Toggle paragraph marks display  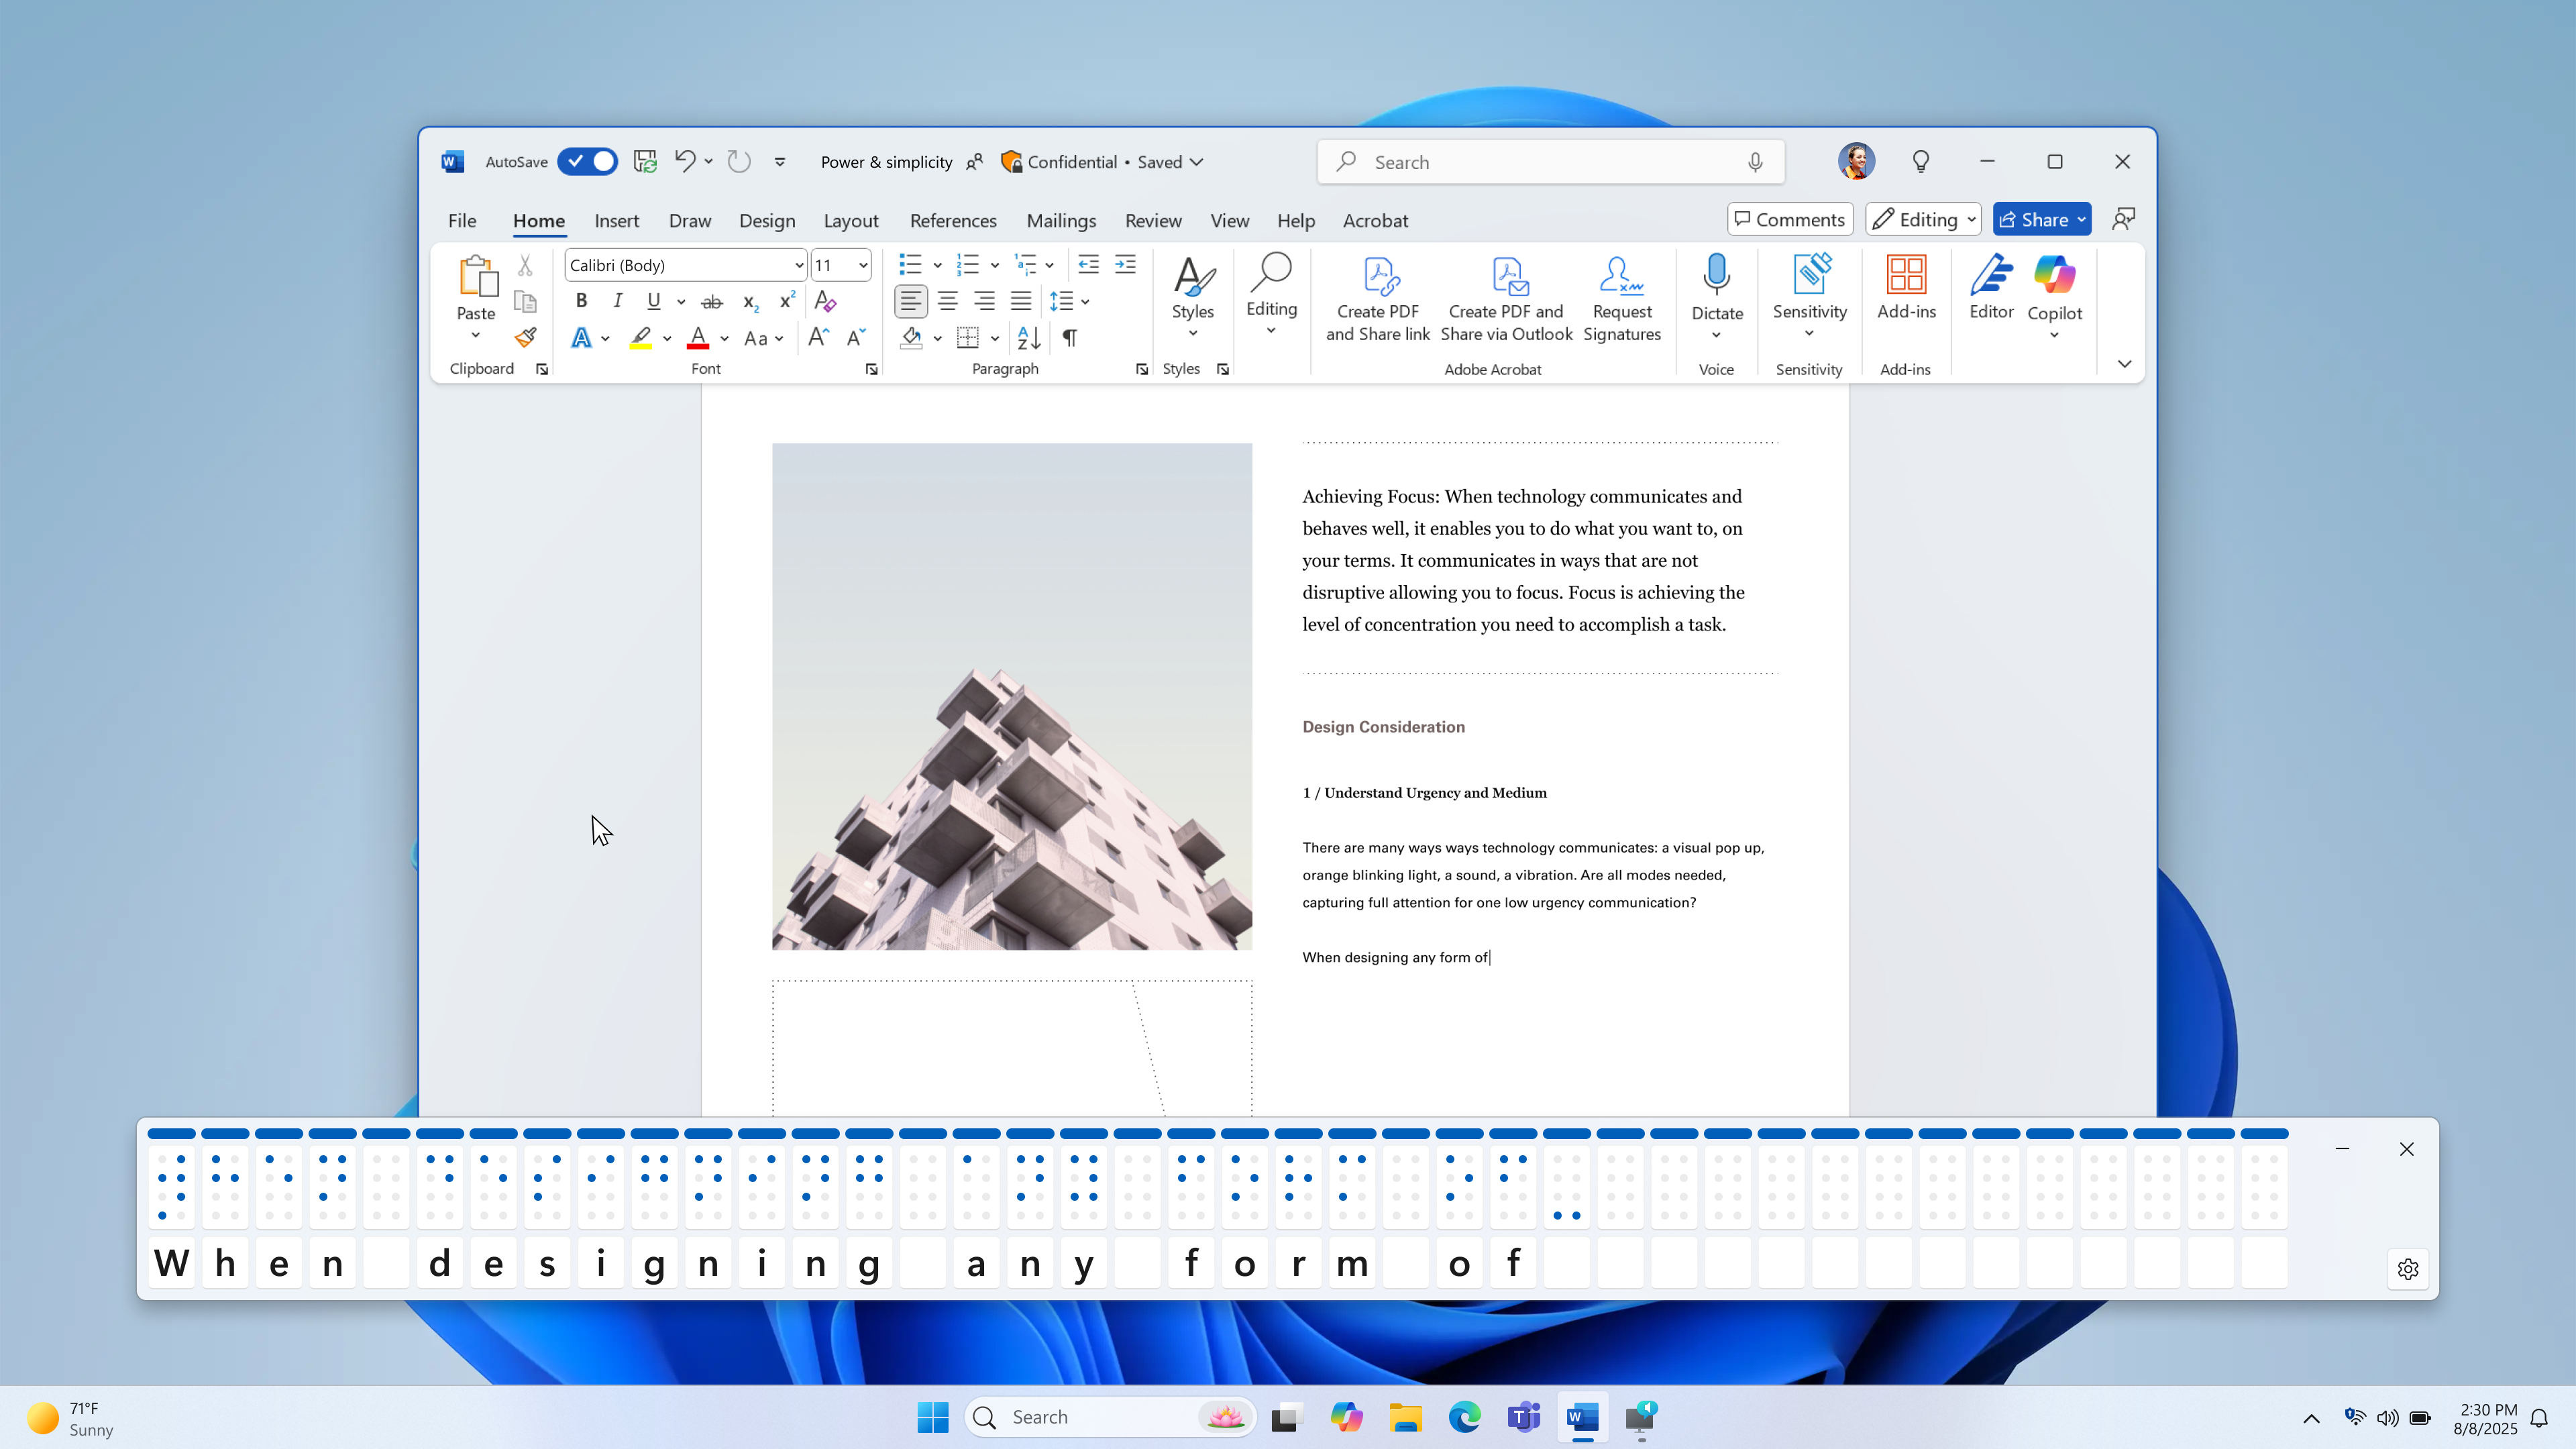pyautogui.click(x=1070, y=339)
